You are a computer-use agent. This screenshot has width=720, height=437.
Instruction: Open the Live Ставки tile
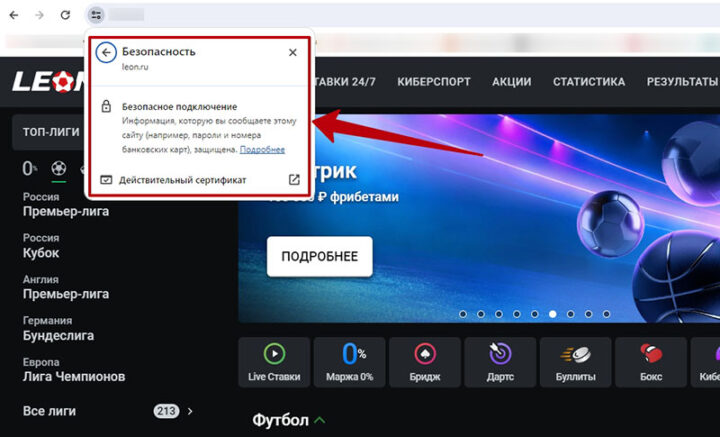coord(273,362)
